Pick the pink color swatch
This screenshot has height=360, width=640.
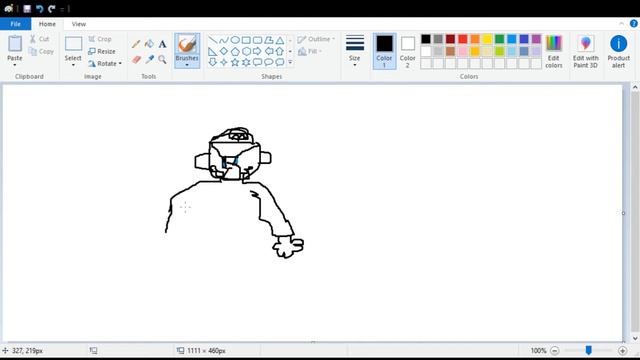462,51
